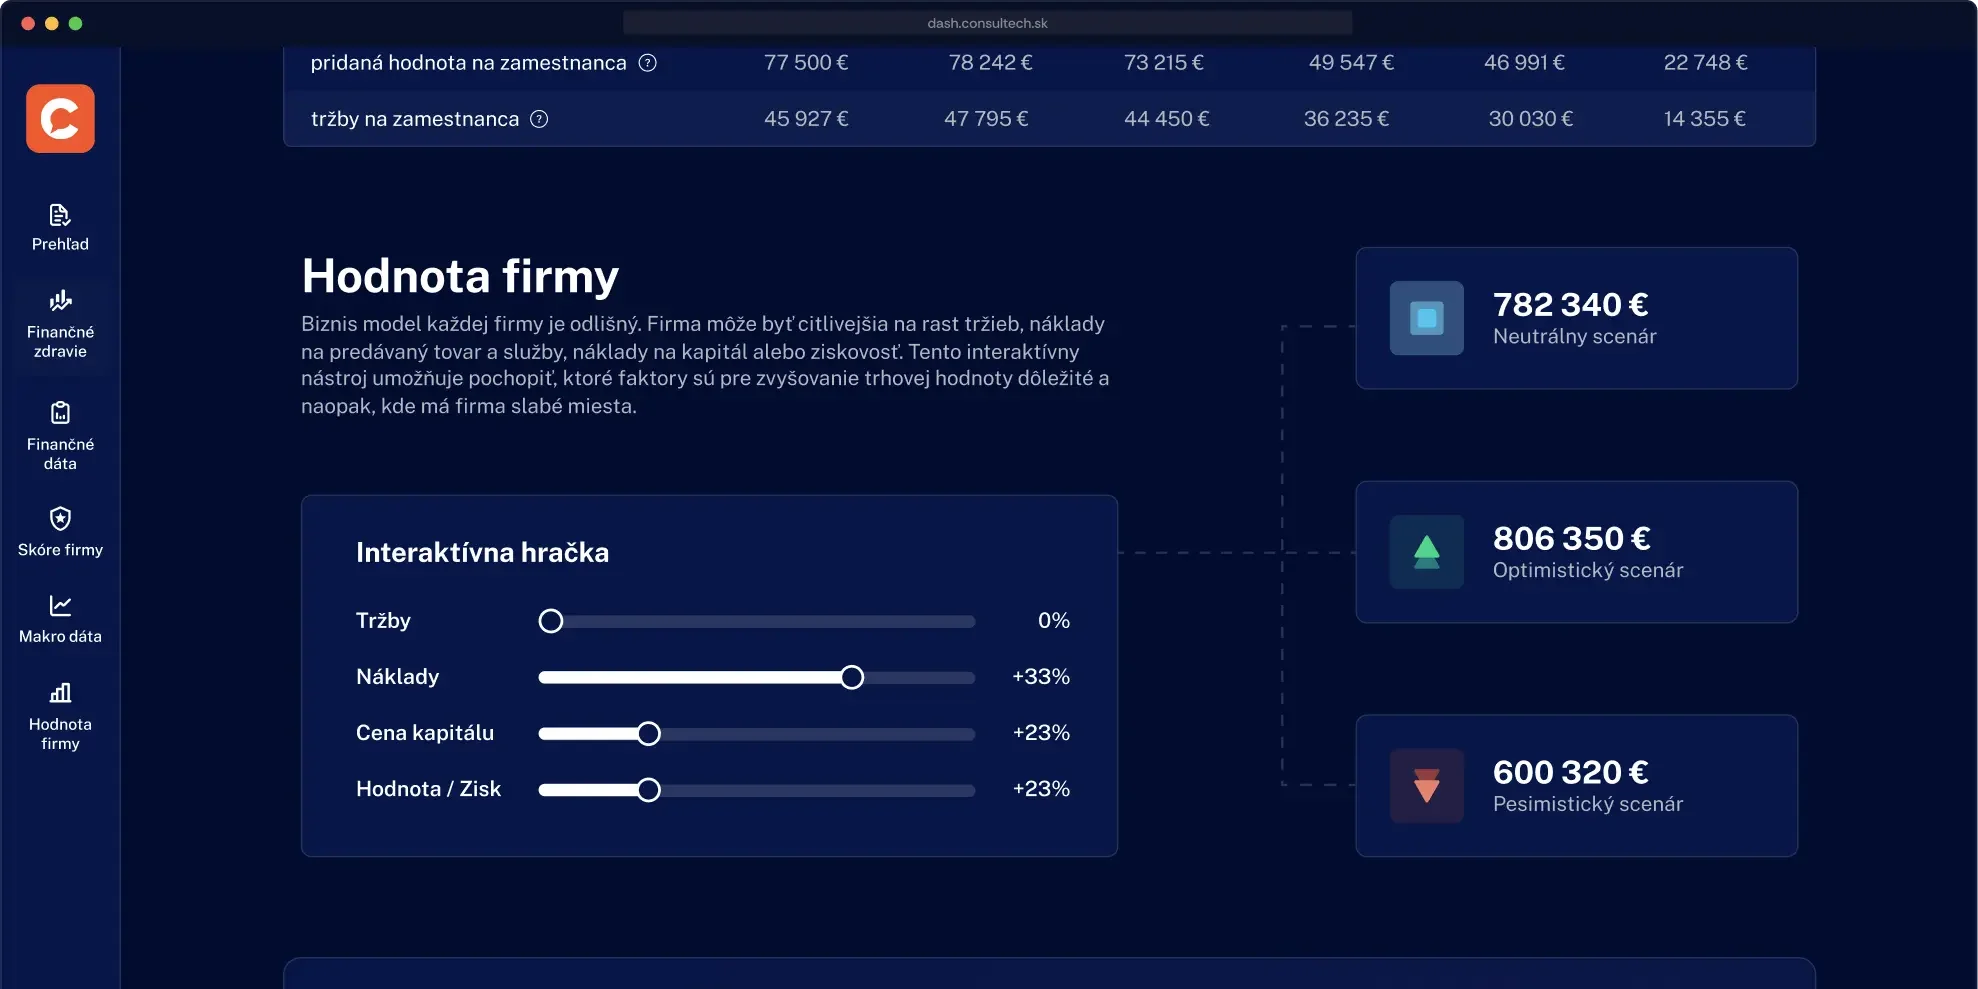Click the red down-arrow pessimistic icon
The image size is (1978, 989).
1427,786
